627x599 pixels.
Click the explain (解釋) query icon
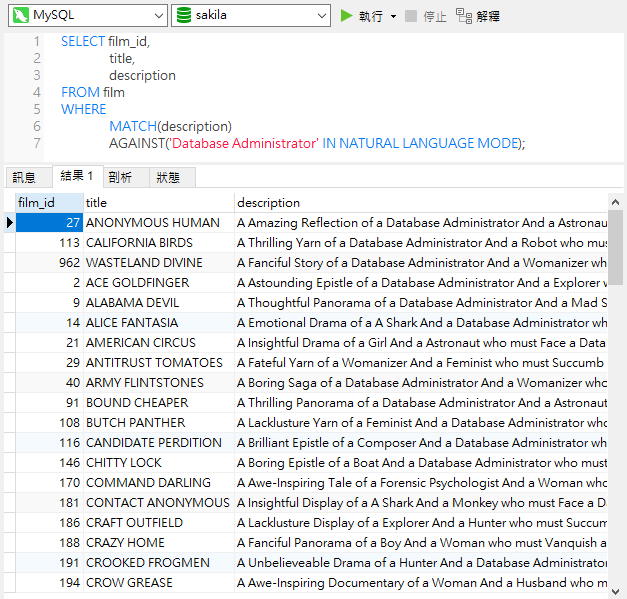(463, 16)
